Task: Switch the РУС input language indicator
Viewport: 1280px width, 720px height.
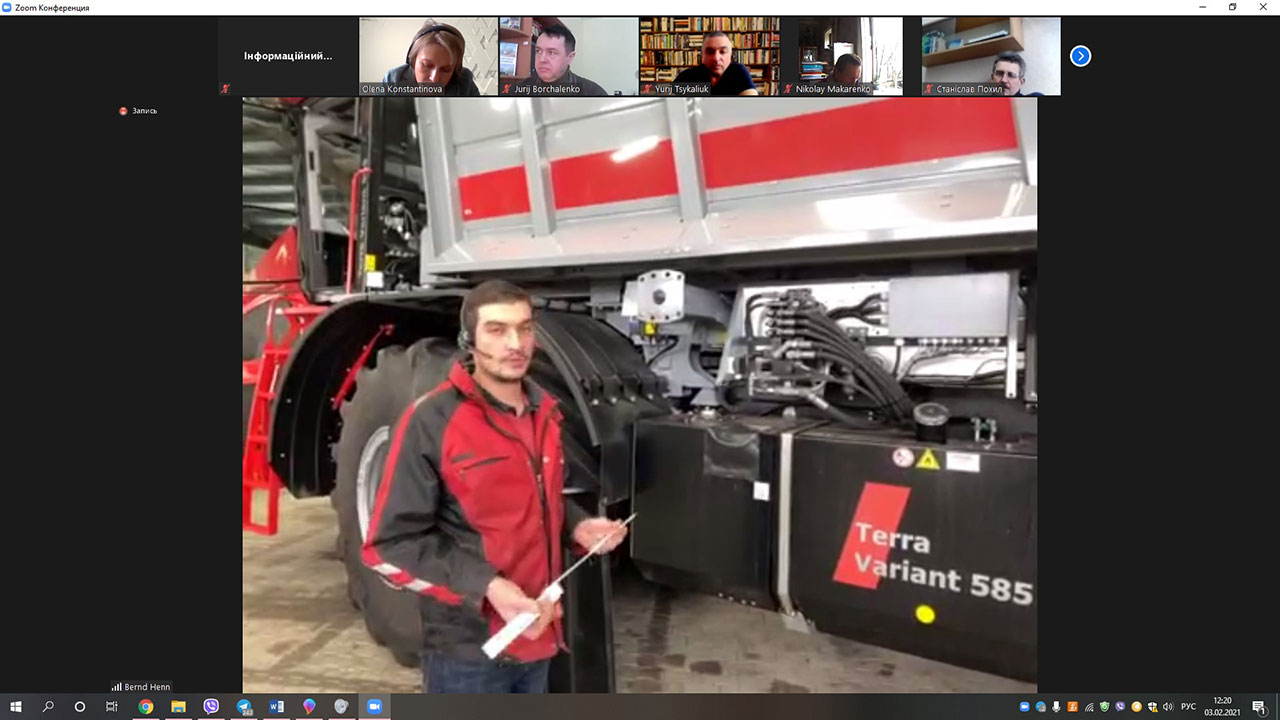Action: coord(1188,707)
